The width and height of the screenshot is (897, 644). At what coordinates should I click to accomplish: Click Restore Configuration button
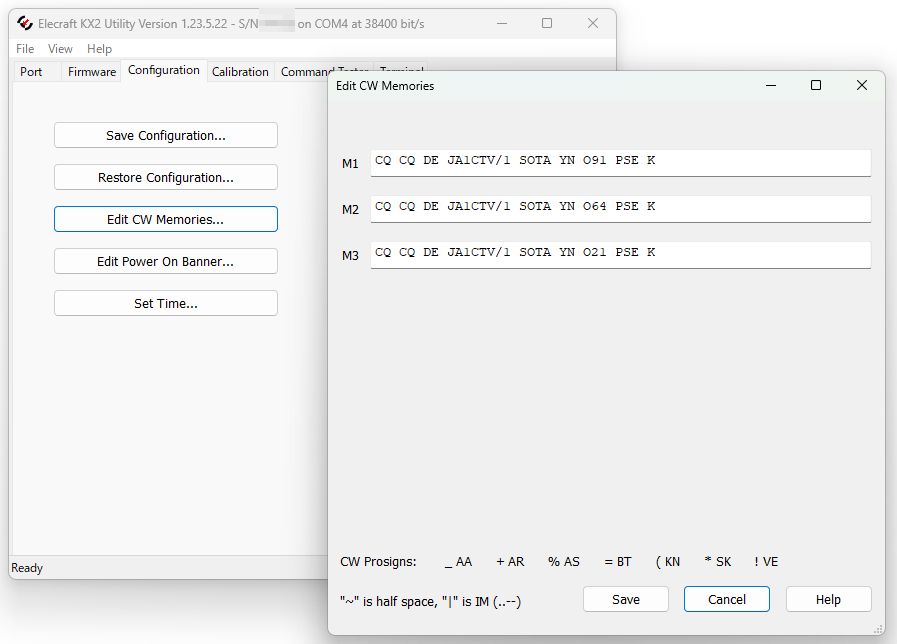(166, 177)
